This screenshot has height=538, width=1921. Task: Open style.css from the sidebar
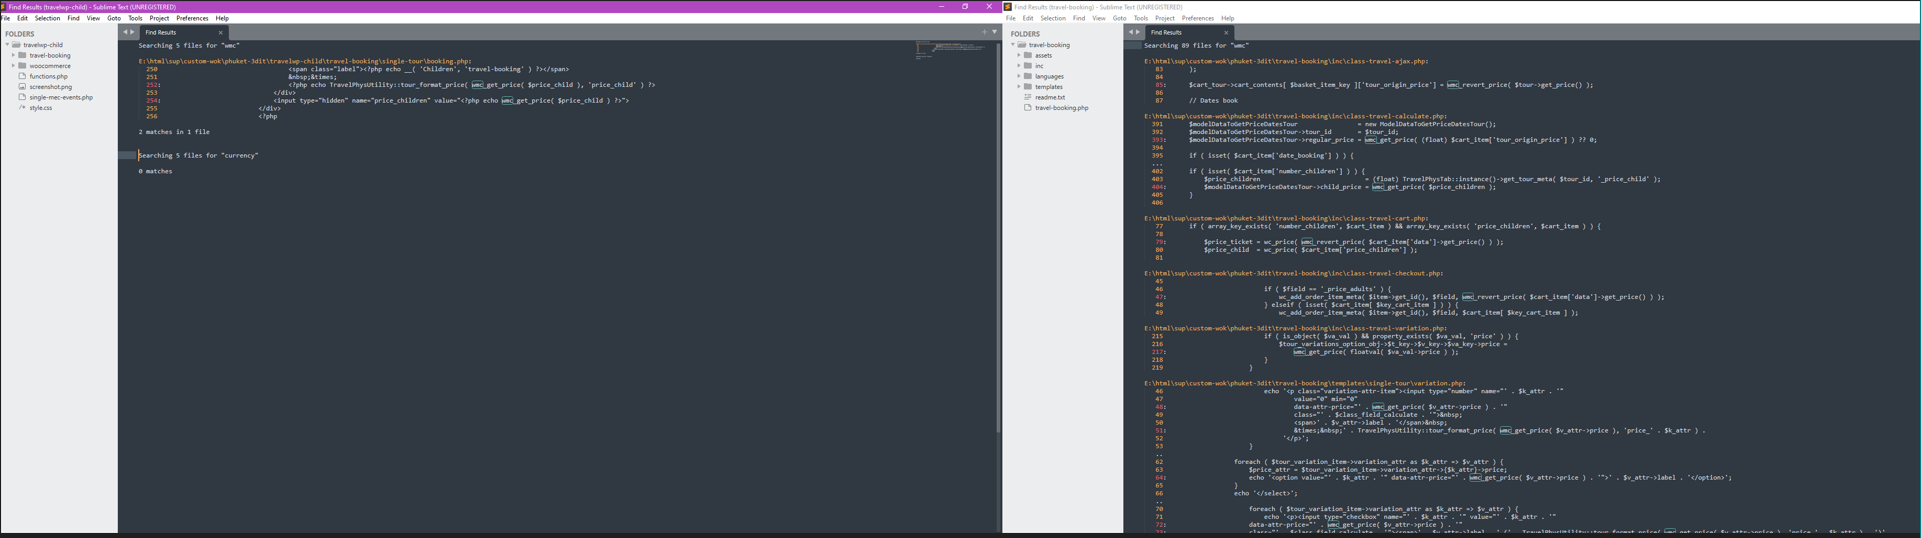(x=40, y=108)
